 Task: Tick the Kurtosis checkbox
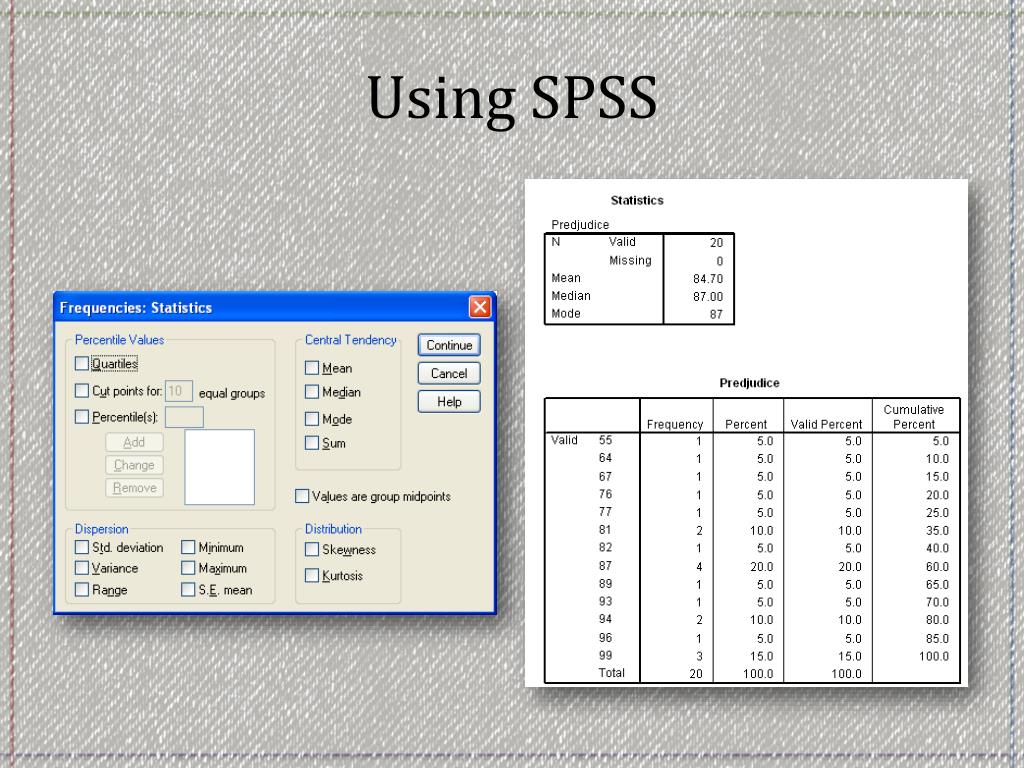pyautogui.click(x=312, y=575)
